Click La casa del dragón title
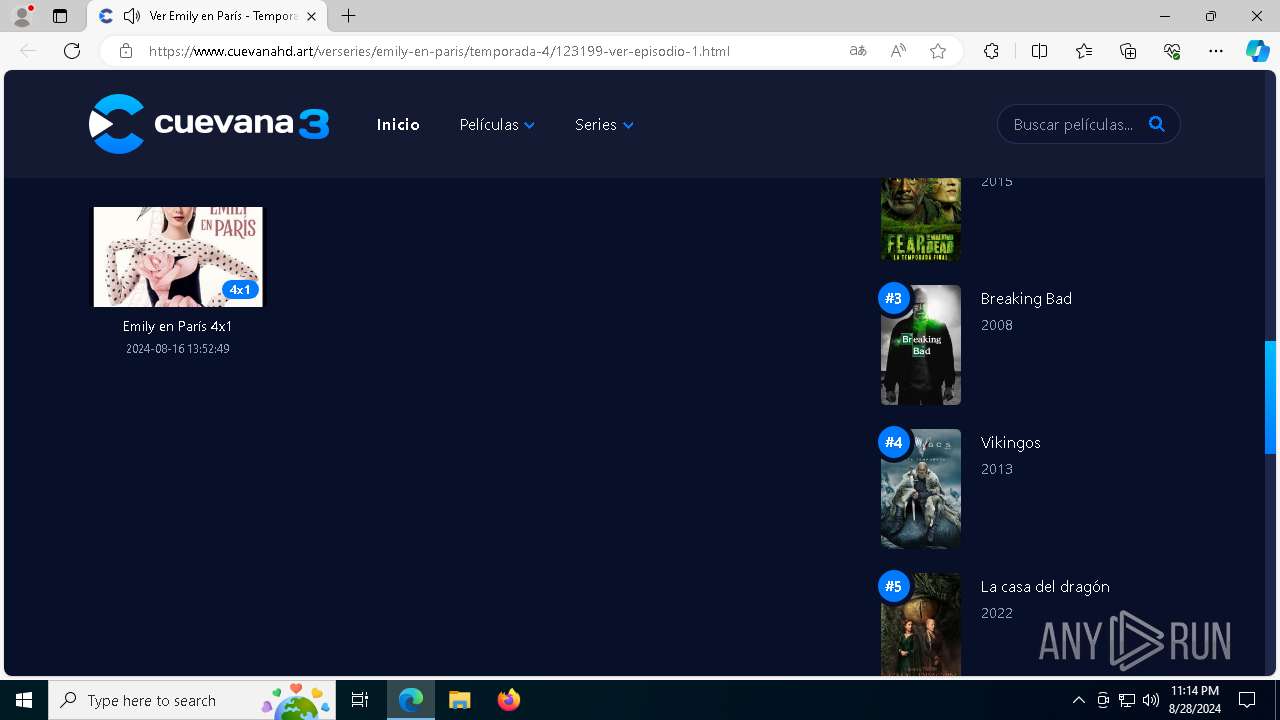Viewport: 1280px width, 720px height. pos(1045,587)
